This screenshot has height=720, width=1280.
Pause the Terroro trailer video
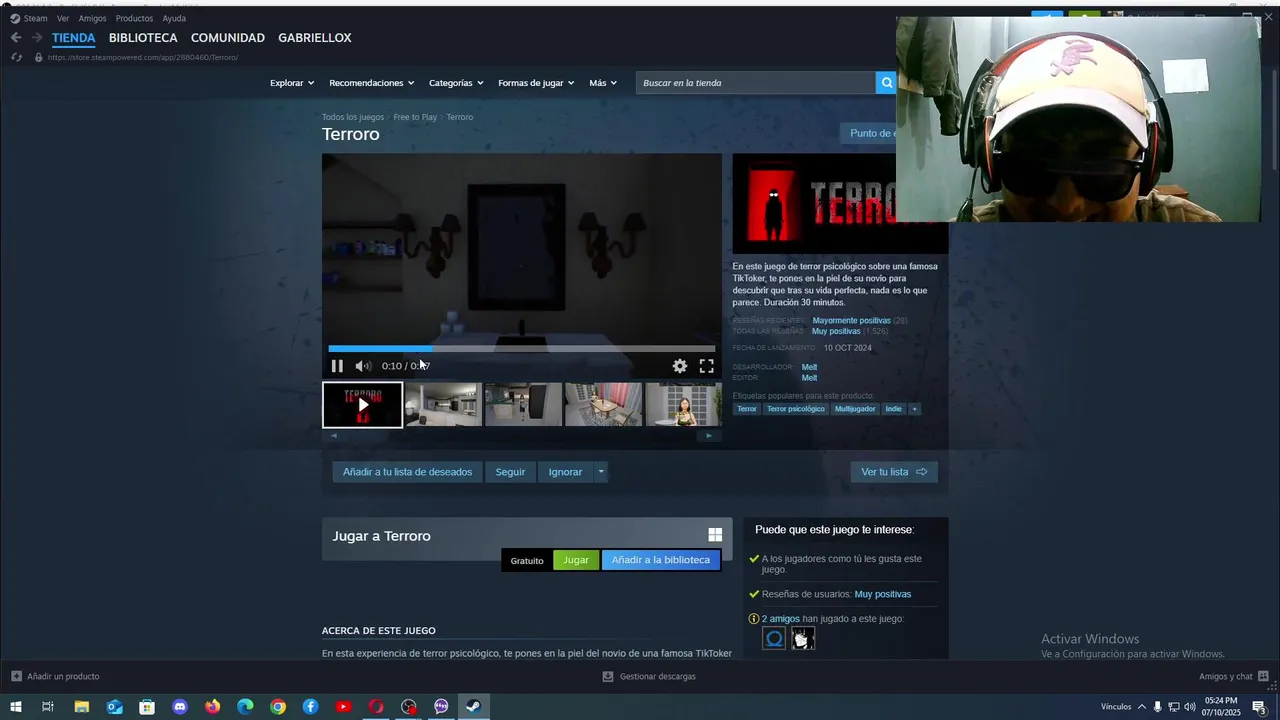pyautogui.click(x=337, y=366)
